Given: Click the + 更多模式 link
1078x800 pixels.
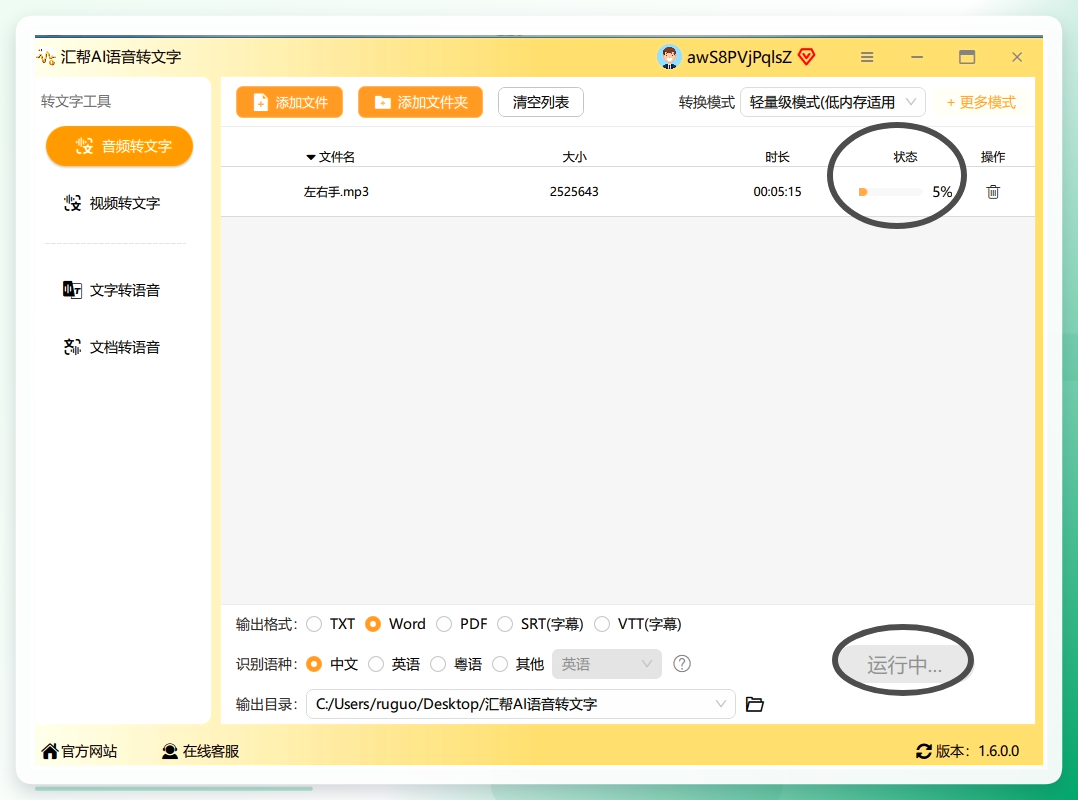Looking at the screenshot, I should [980, 102].
